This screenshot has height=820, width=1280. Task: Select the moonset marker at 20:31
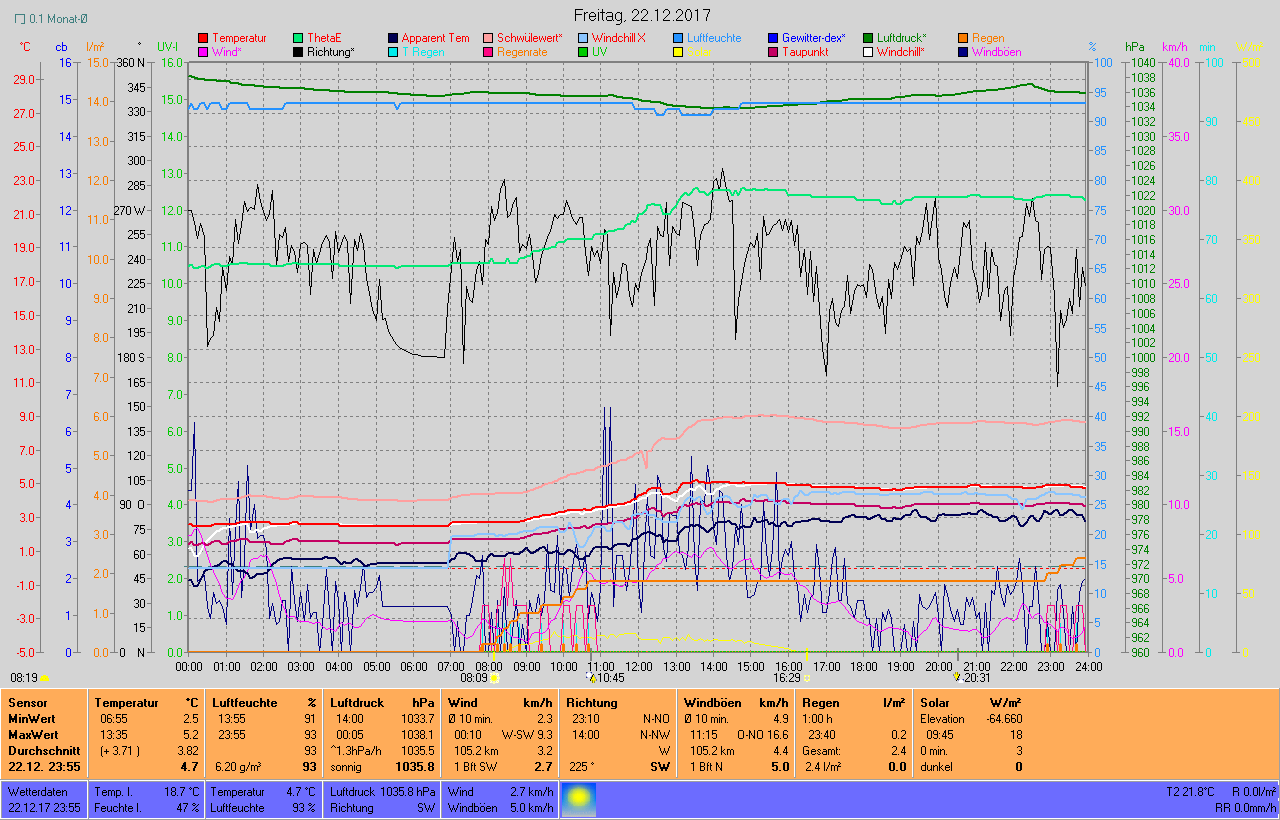[x=956, y=678]
